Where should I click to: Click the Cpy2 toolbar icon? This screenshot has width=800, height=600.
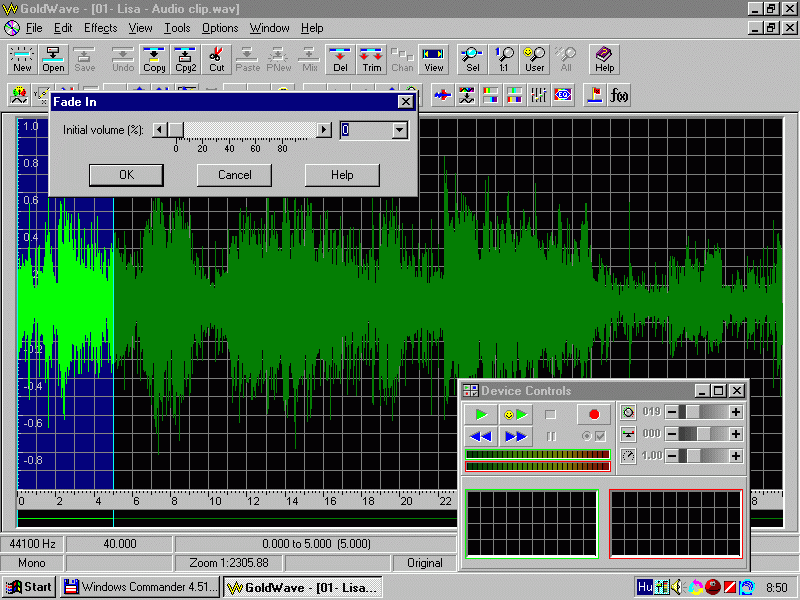[x=186, y=59]
